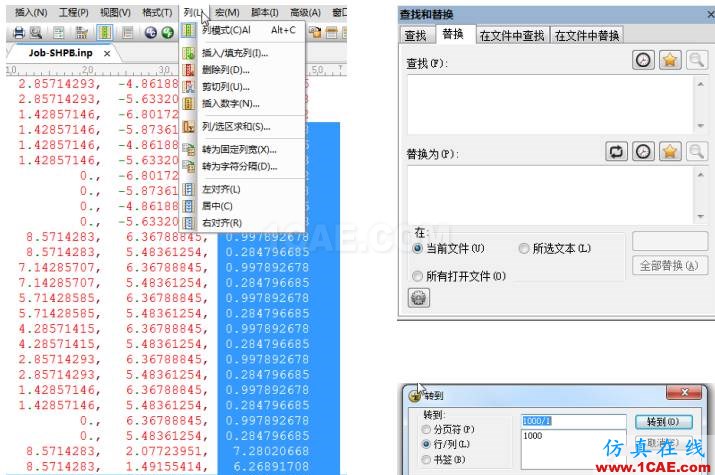Image resolution: width=715 pixels, height=475 pixels.
Task: Click the green globe toolbar icon
Action: coord(167,32)
